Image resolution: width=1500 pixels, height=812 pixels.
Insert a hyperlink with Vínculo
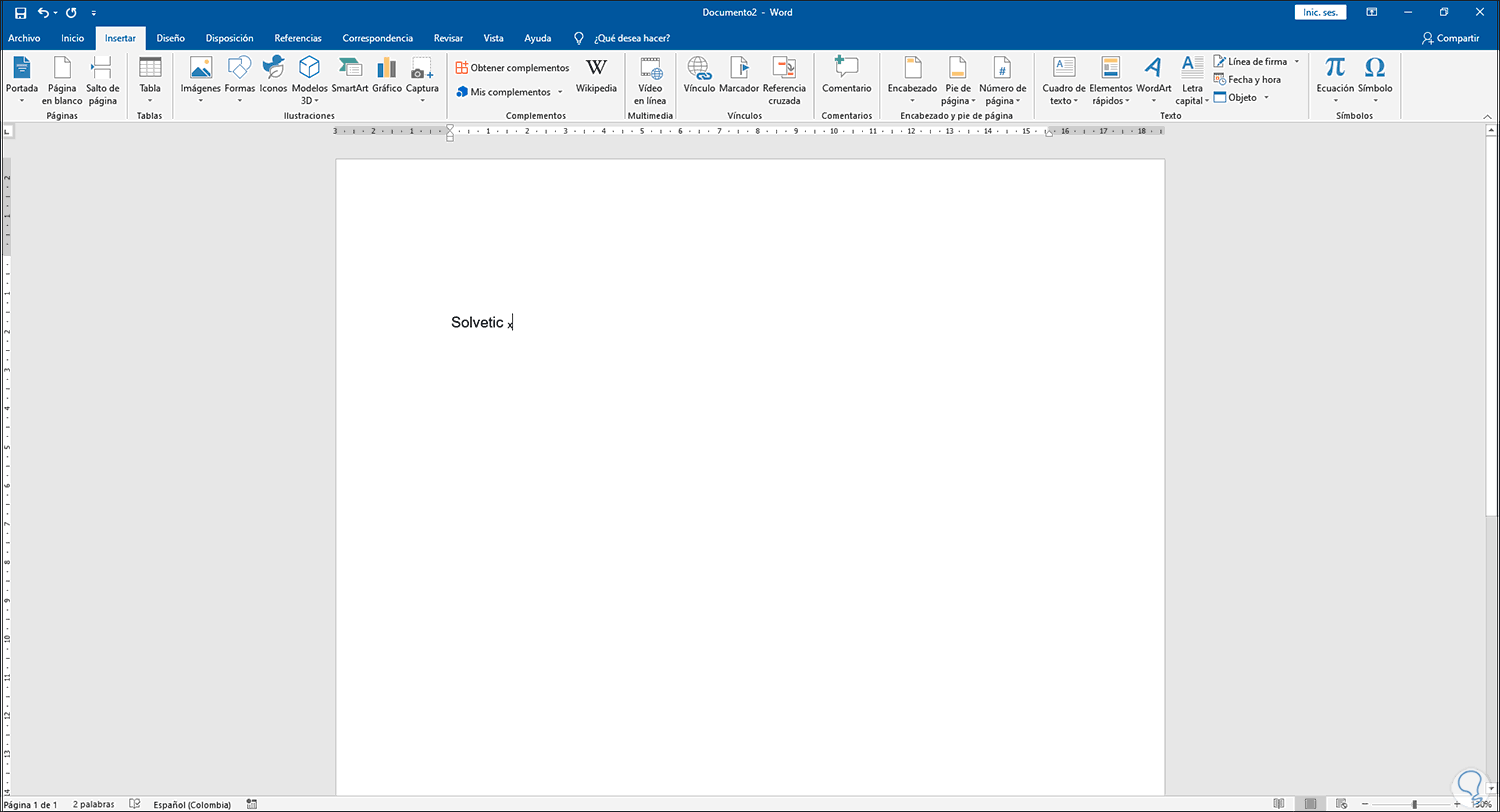point(699,77)
